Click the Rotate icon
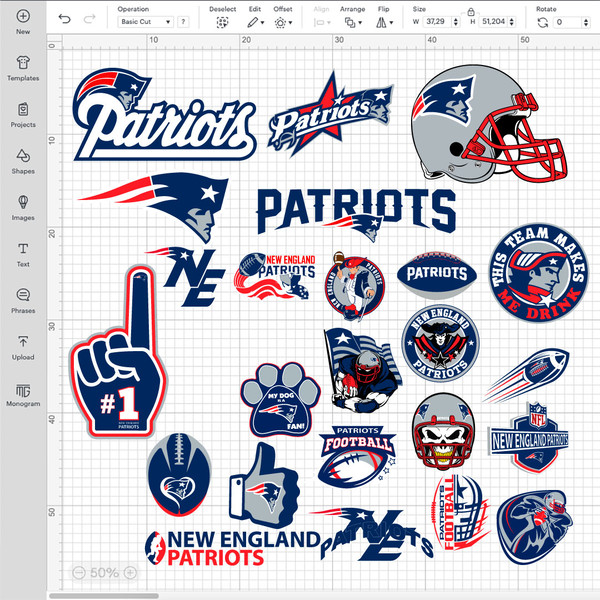 [543, 23]
